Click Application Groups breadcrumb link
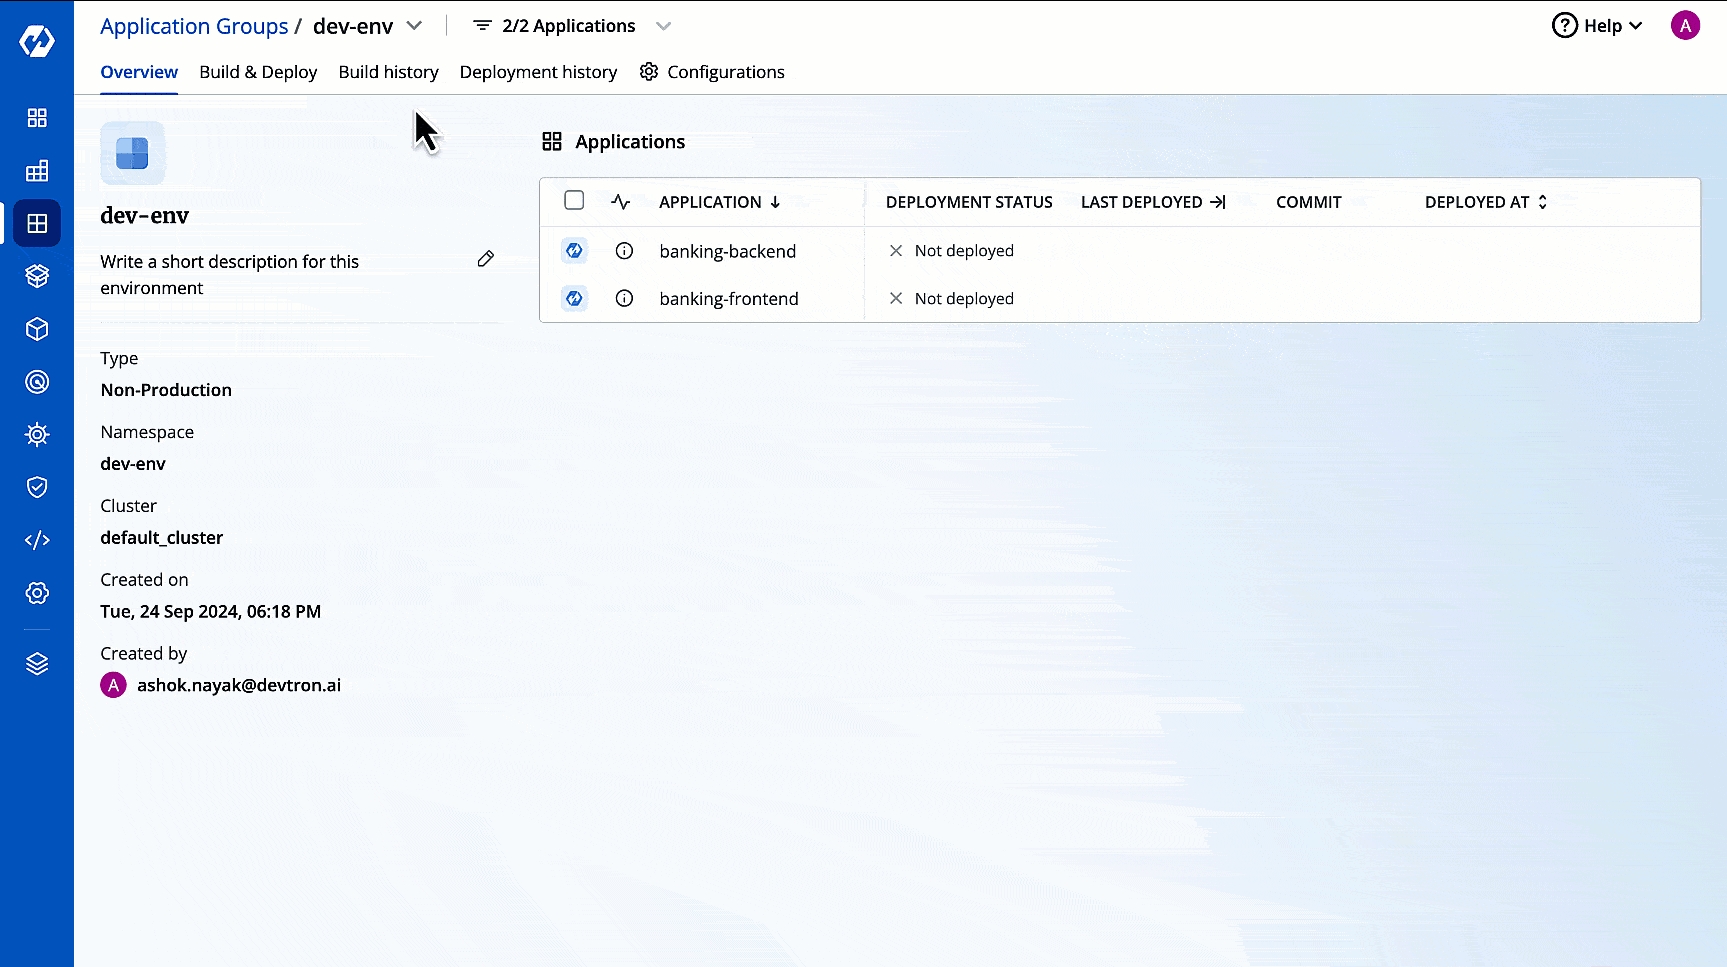The width and height of the screenshot is (1727, 967). (194, 26)
